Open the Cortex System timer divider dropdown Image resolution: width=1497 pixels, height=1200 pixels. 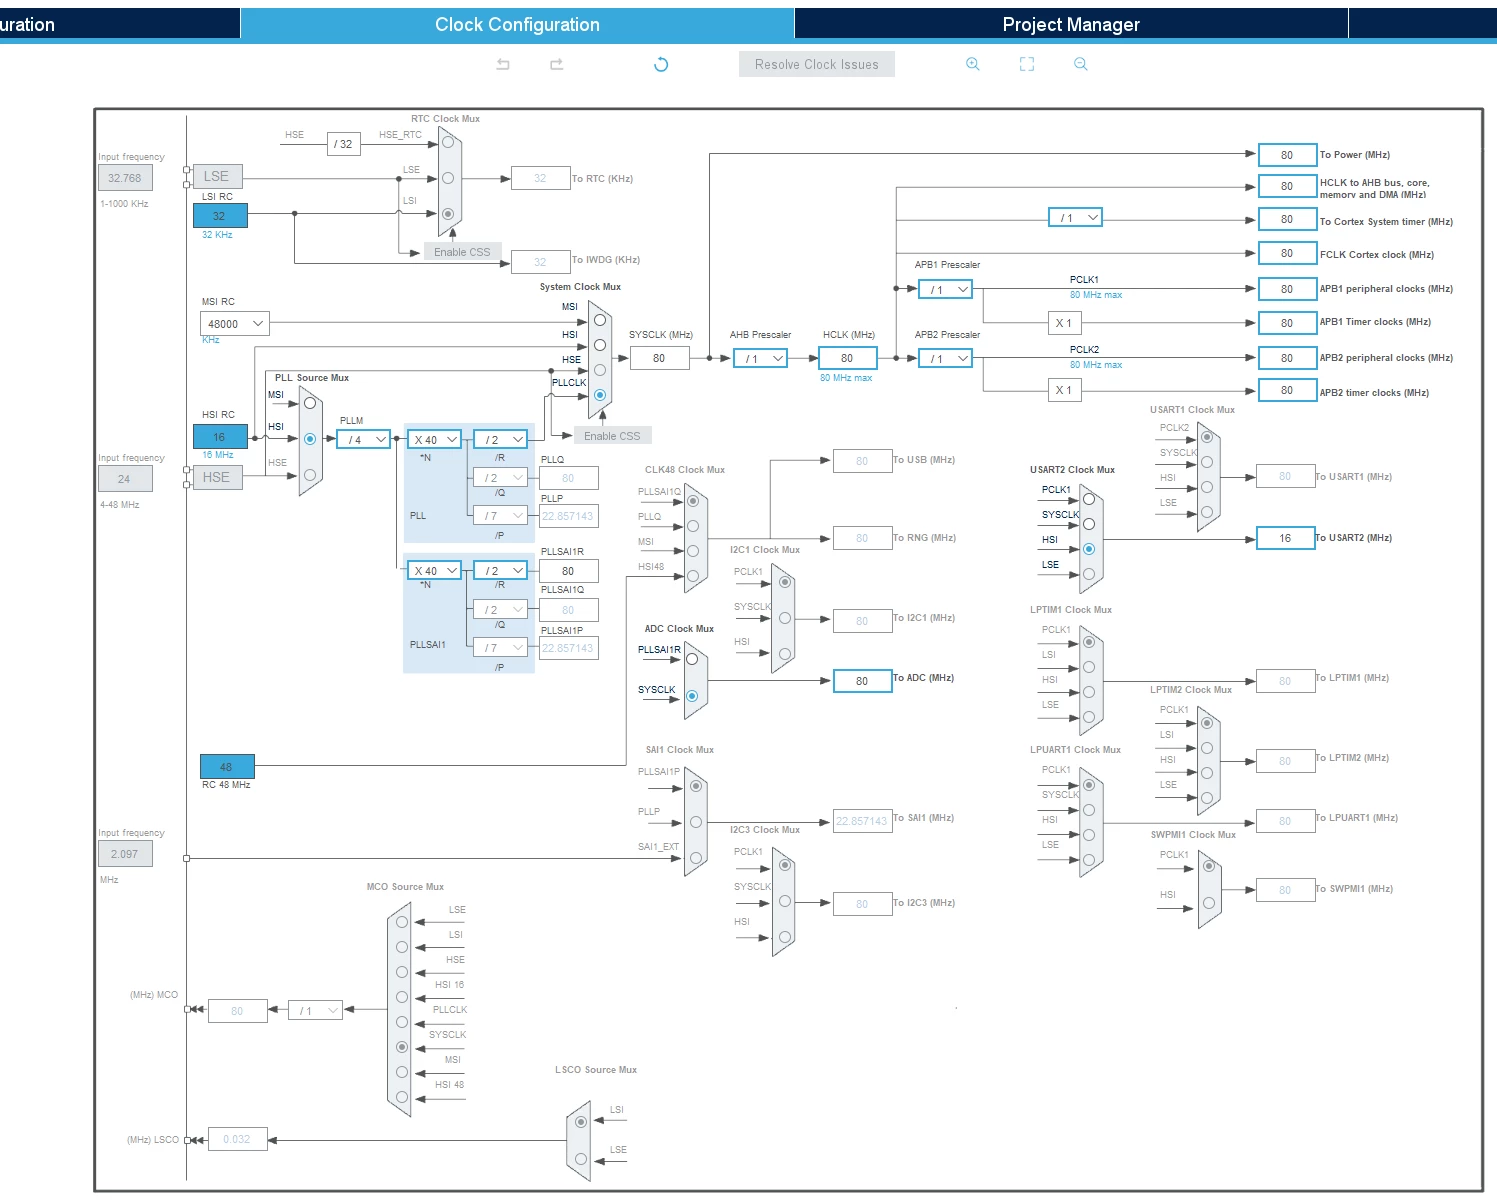1075,218
